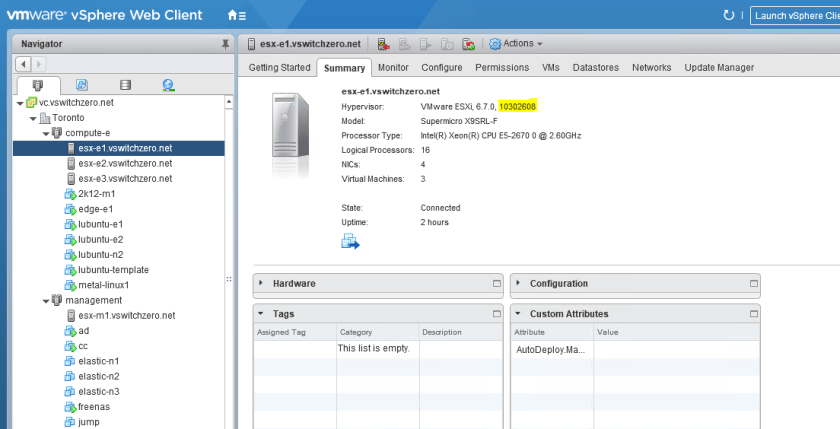Expand the Configuration panel
The image size is (840, 429).
[519, 284]
